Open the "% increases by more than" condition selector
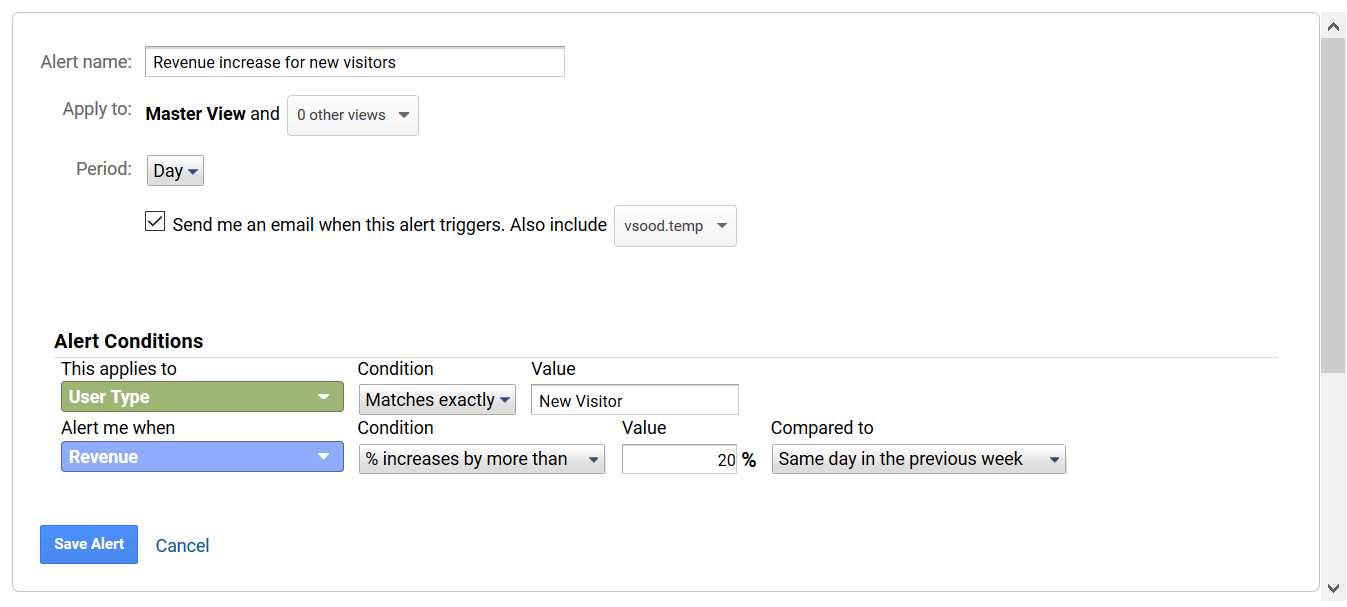 tap(480, 458)
